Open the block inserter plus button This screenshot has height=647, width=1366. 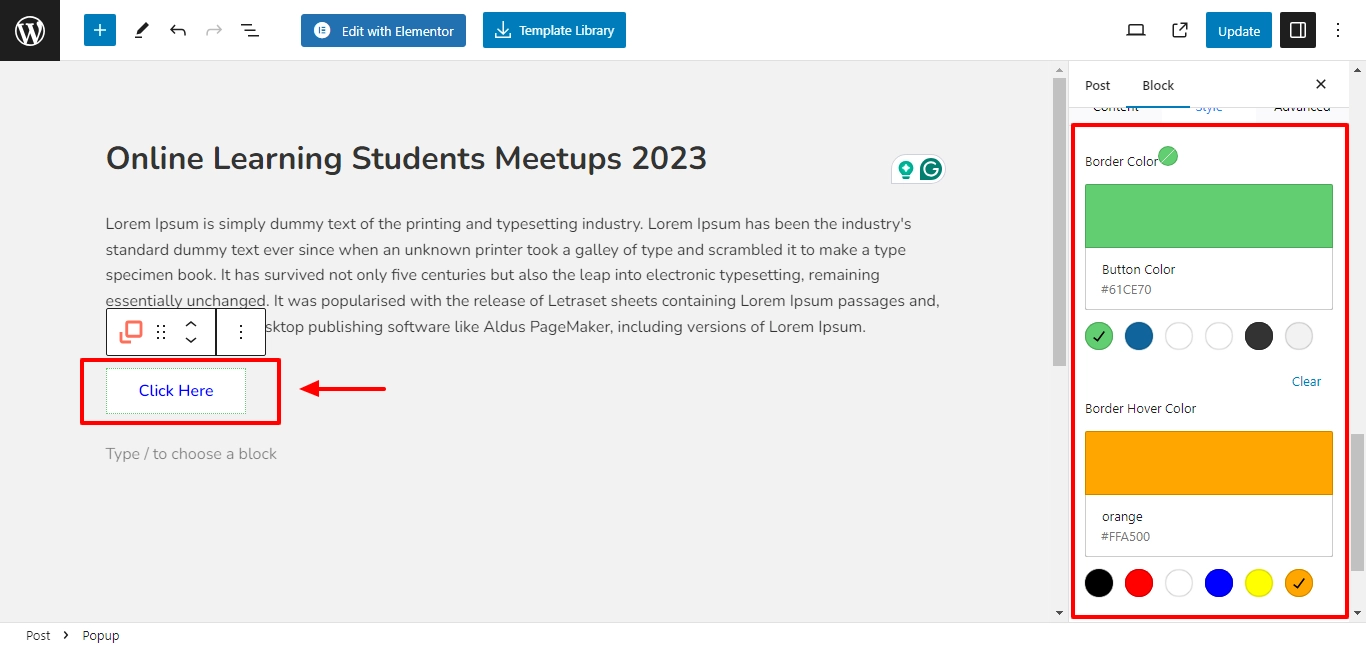100,30
